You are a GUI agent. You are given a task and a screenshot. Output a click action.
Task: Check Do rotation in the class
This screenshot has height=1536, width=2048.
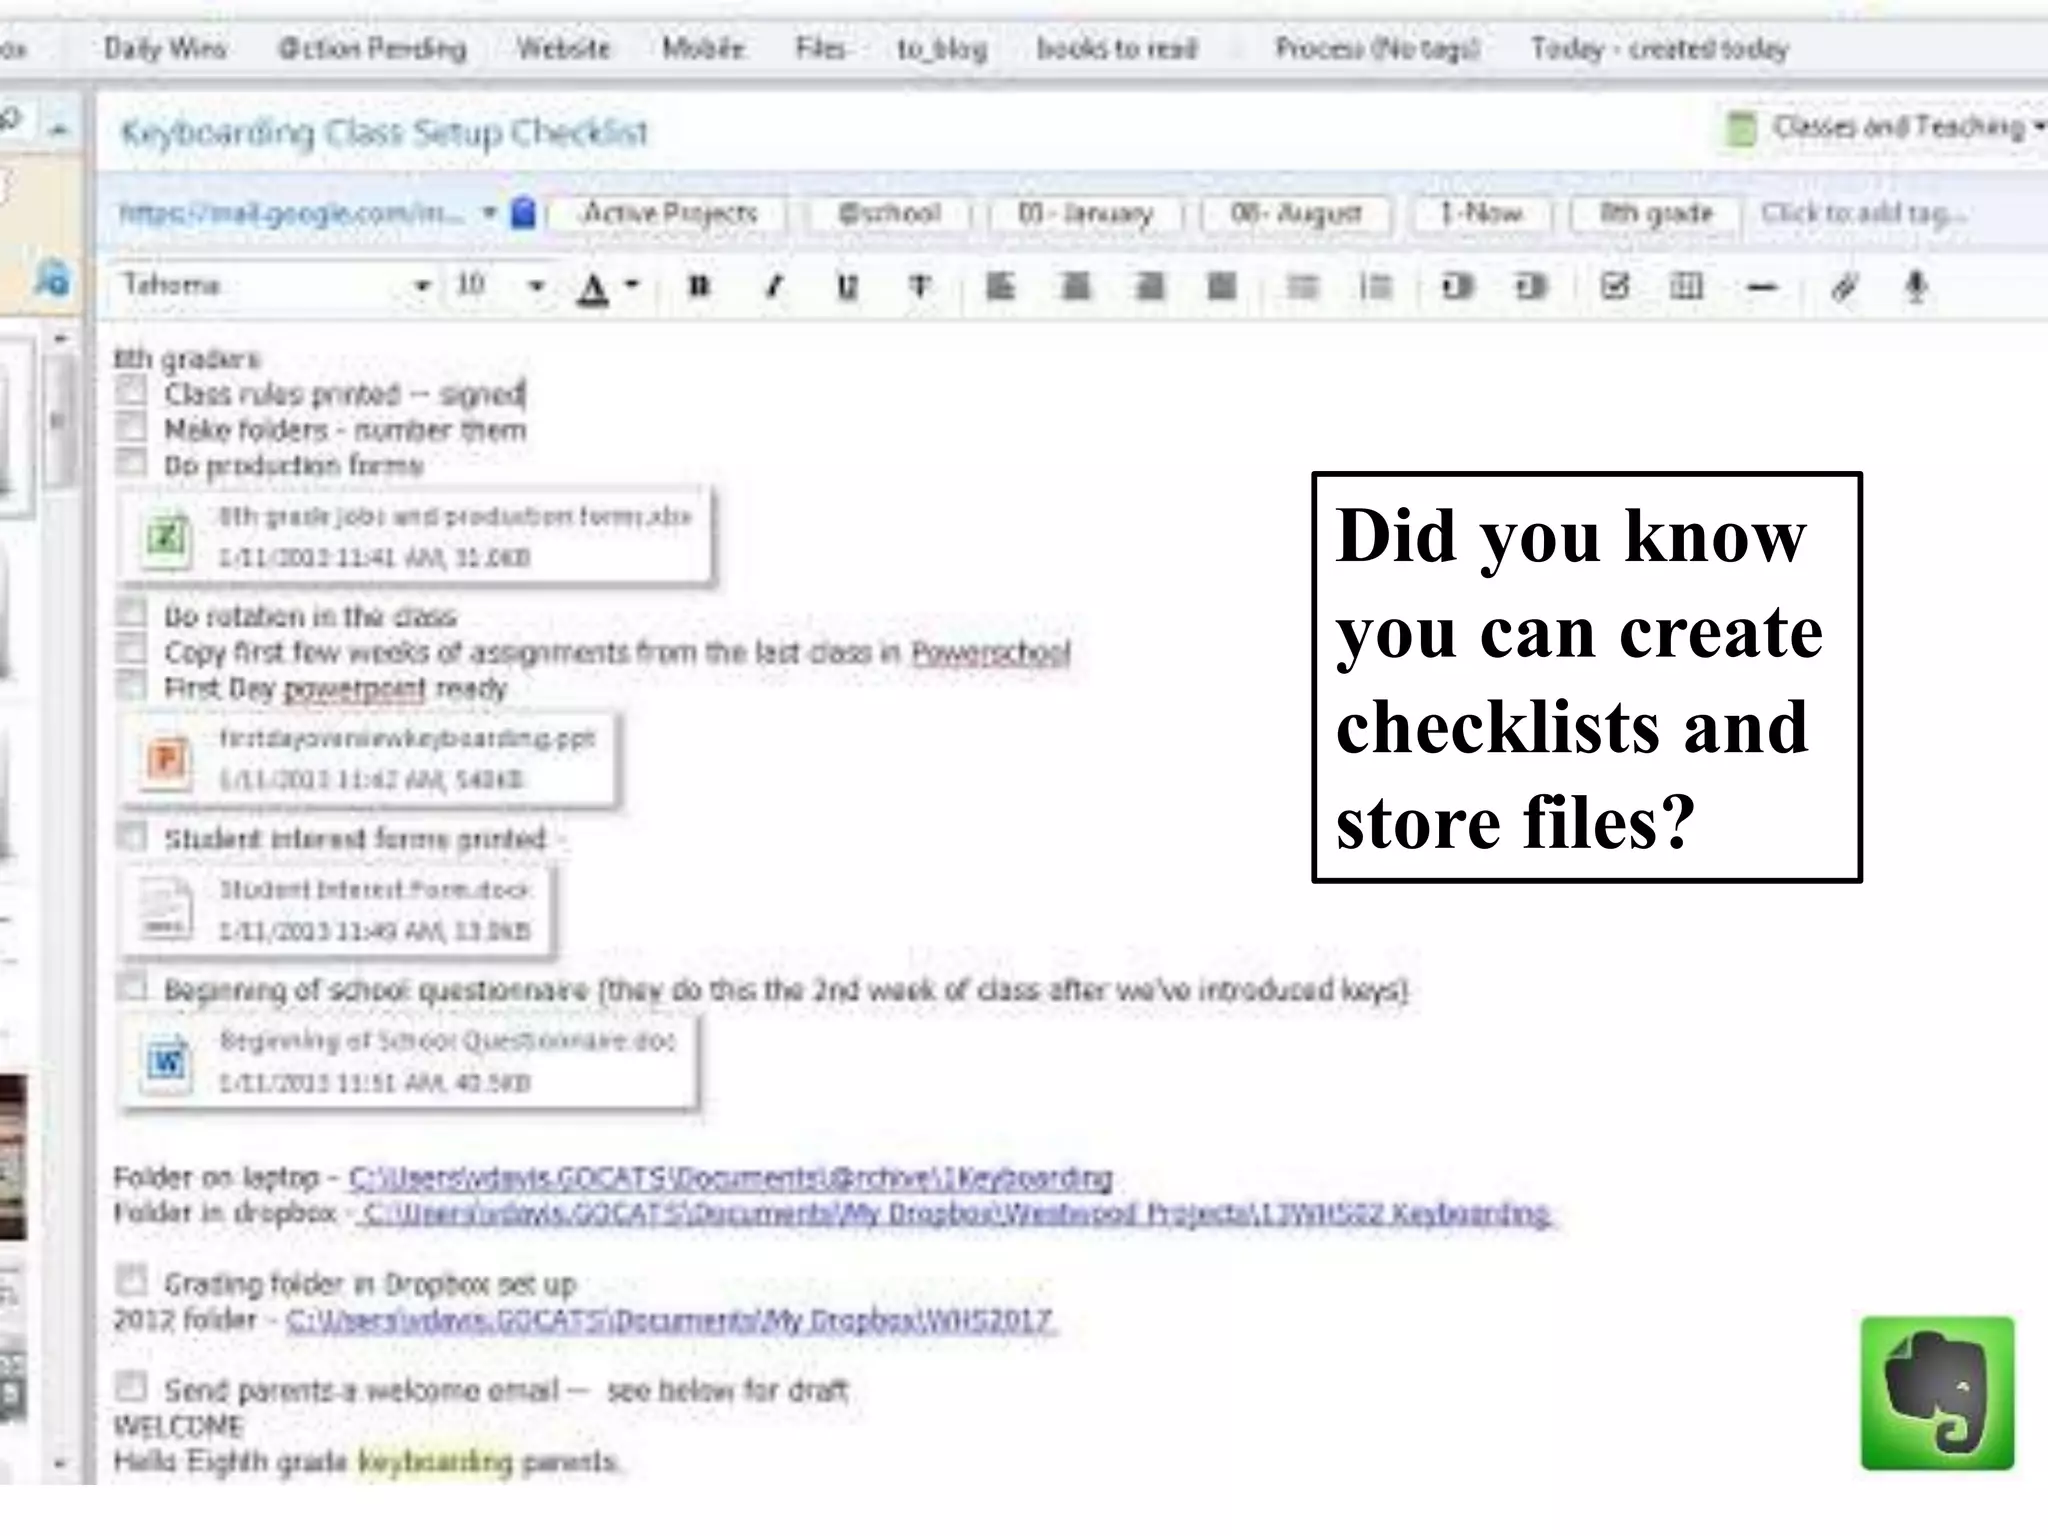(x=131, y=613)
